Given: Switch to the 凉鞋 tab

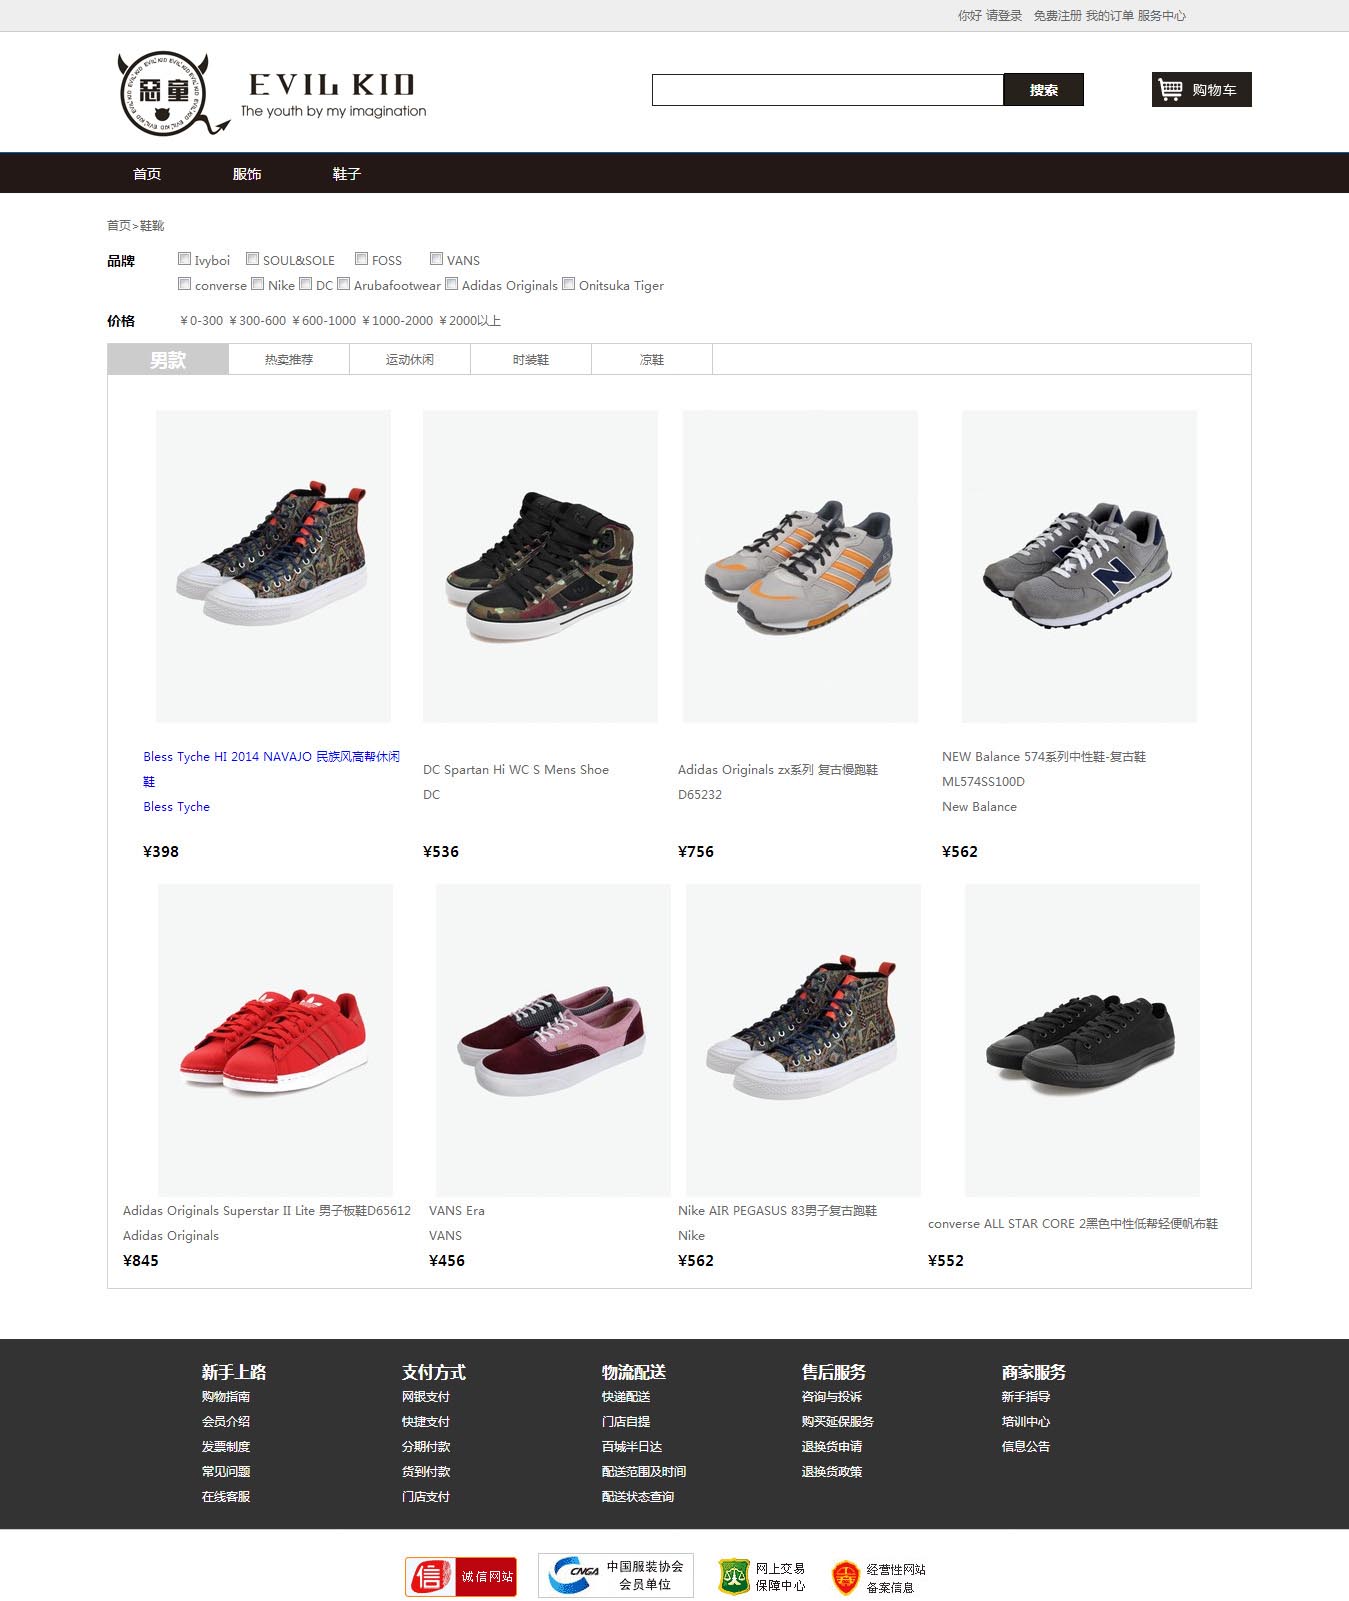Looking at the screenshot, I should (x=652, y=359).
